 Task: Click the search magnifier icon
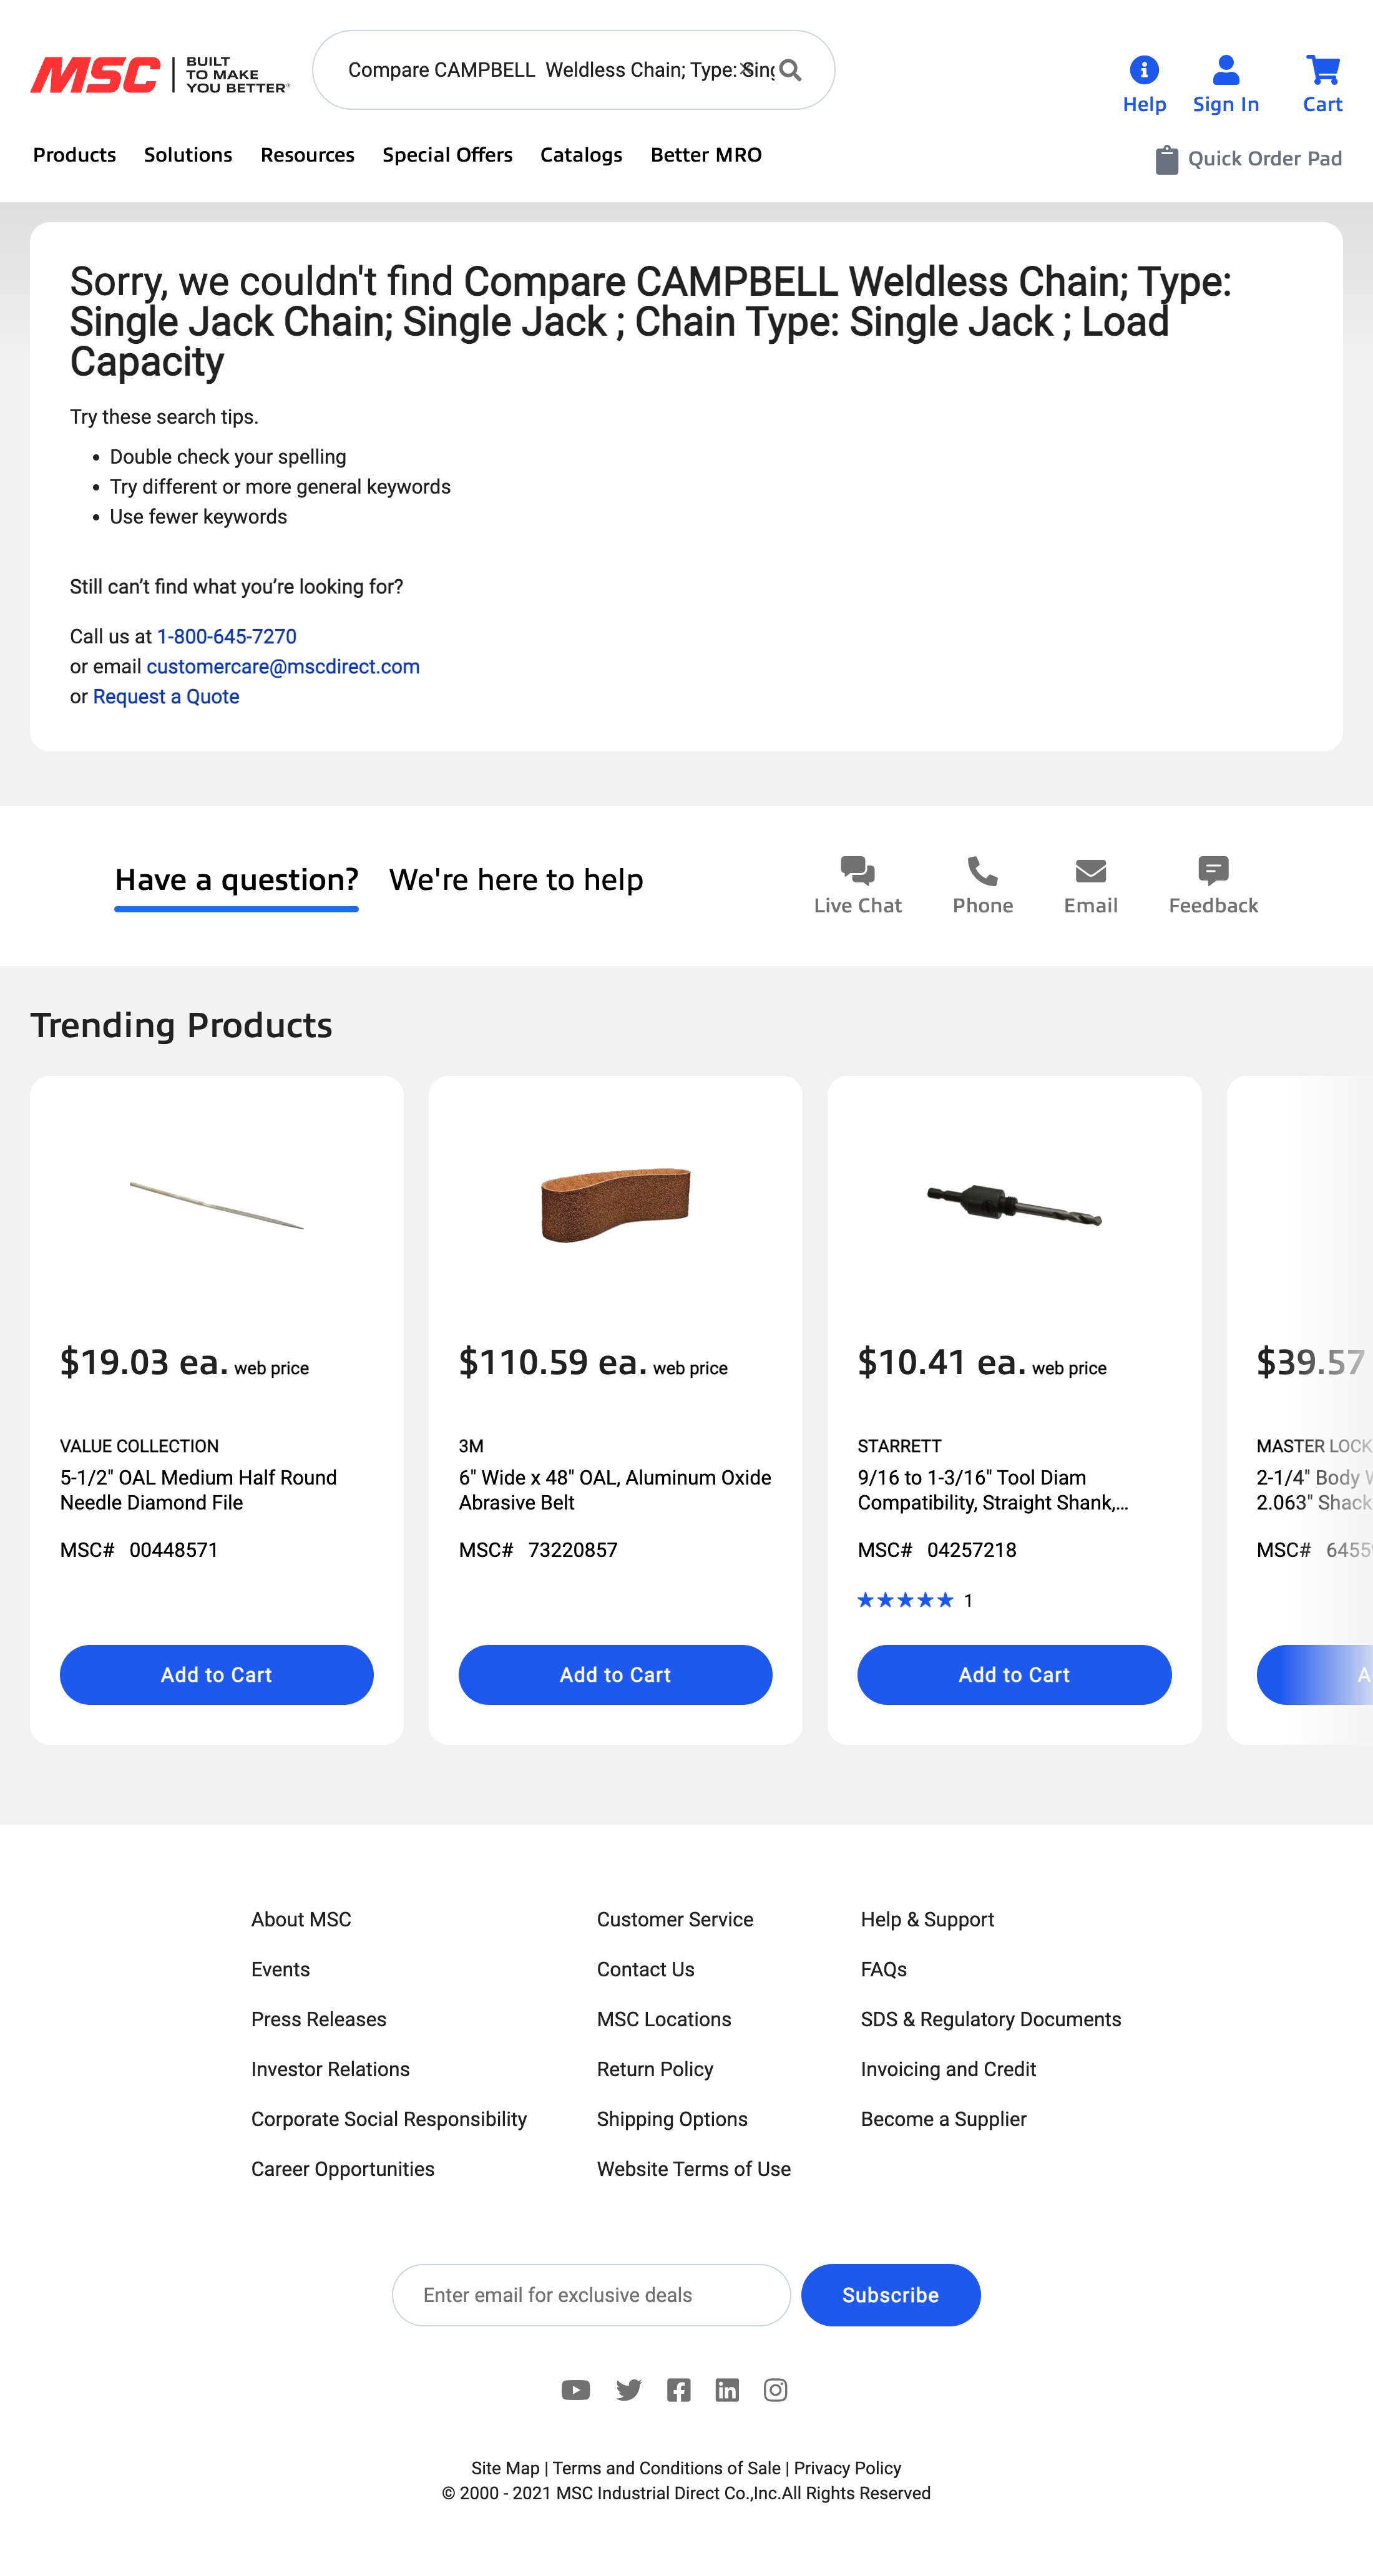[791, 70]
